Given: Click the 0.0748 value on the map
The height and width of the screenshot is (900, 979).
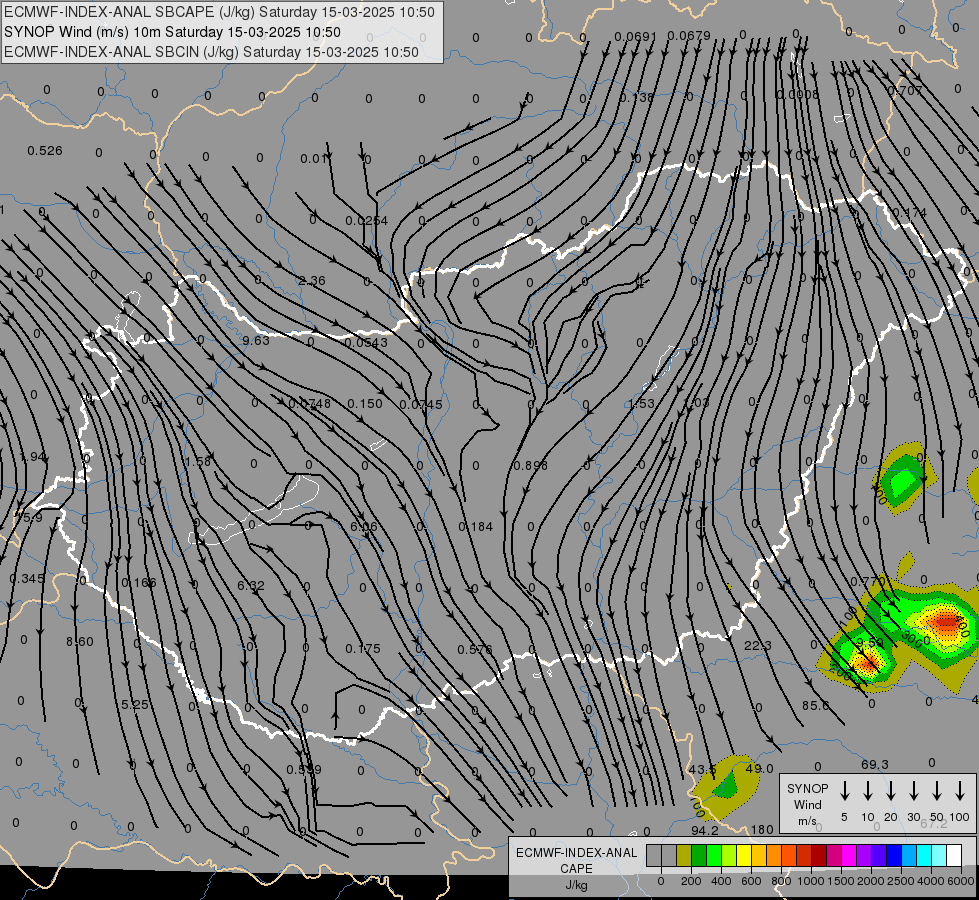Looking at the screenshot, I should tap(310, 403).
